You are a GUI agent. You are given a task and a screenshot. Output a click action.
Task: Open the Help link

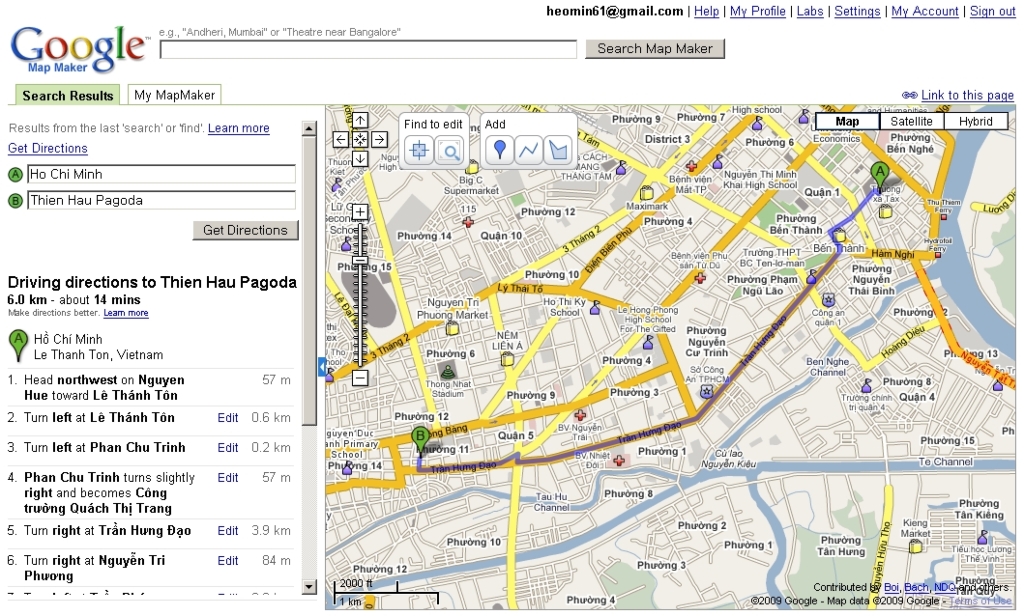pos(706,11)
